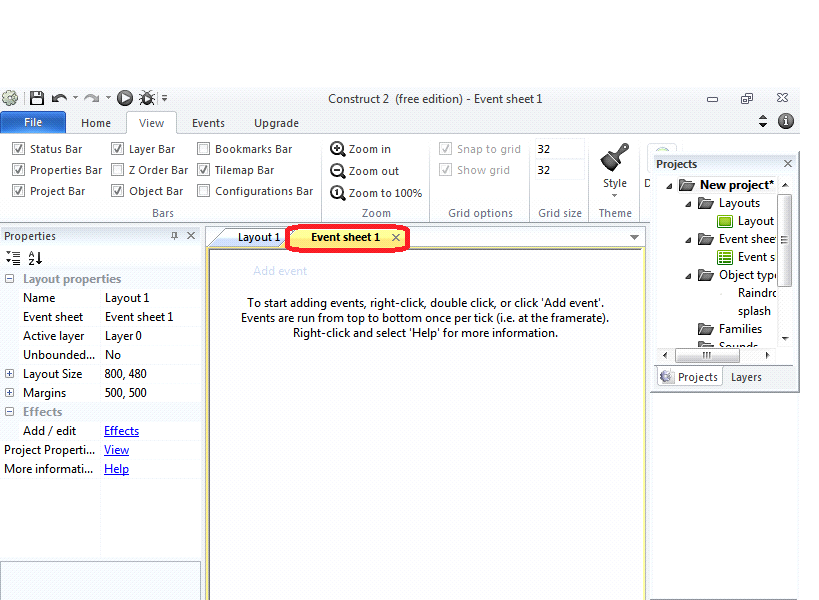Open the customize quick access toolbar dropdown
819x600 pixels.
[x=164, y=98]
